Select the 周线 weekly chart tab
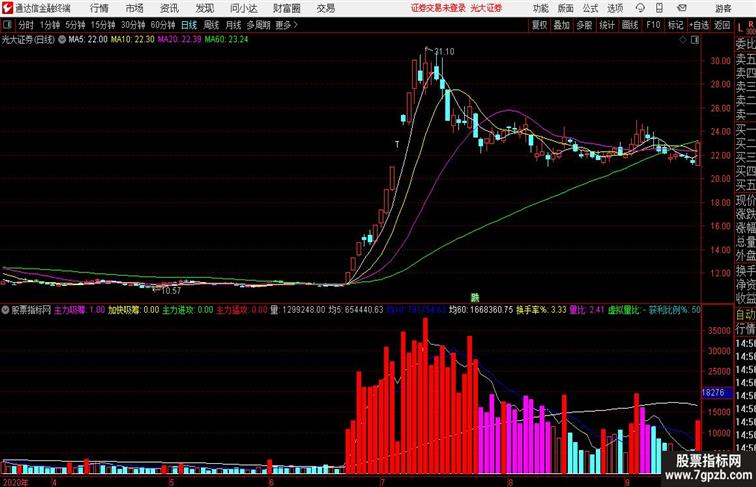This screenshot has width=756, height=487. click(x=211, y=25)
